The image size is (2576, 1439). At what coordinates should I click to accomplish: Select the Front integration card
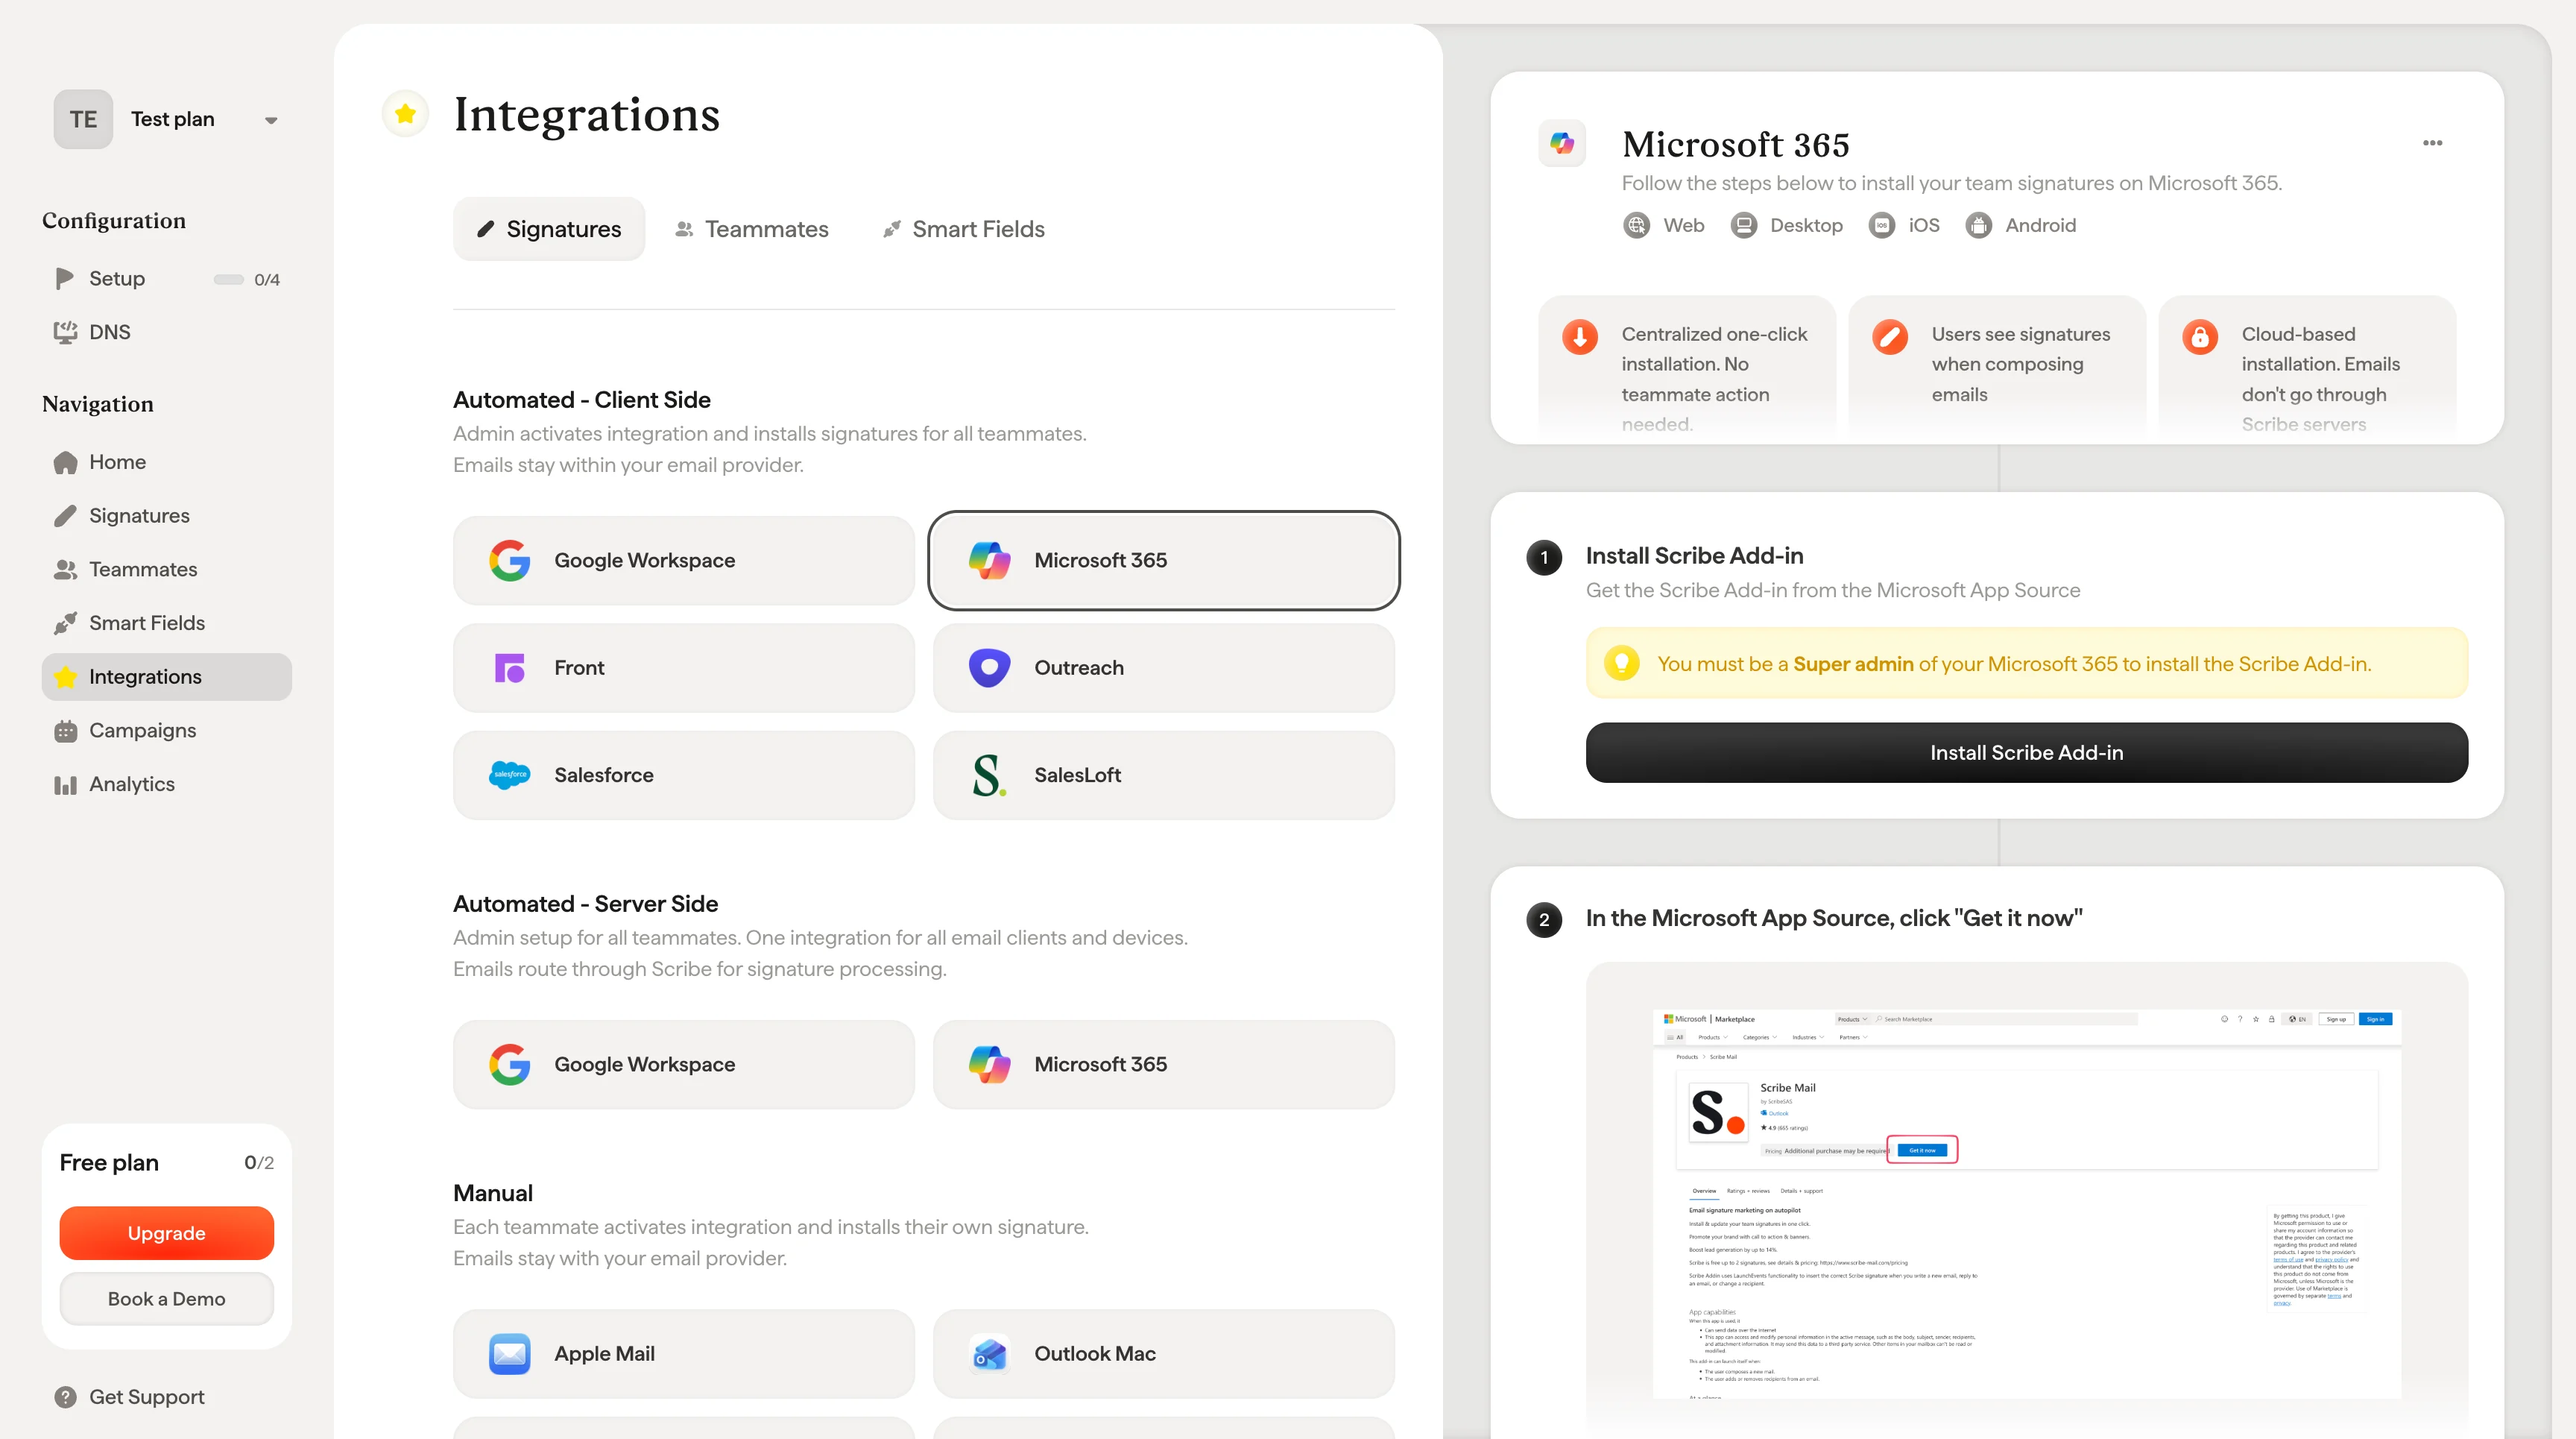pyautogui.click(x=684, y=668)
